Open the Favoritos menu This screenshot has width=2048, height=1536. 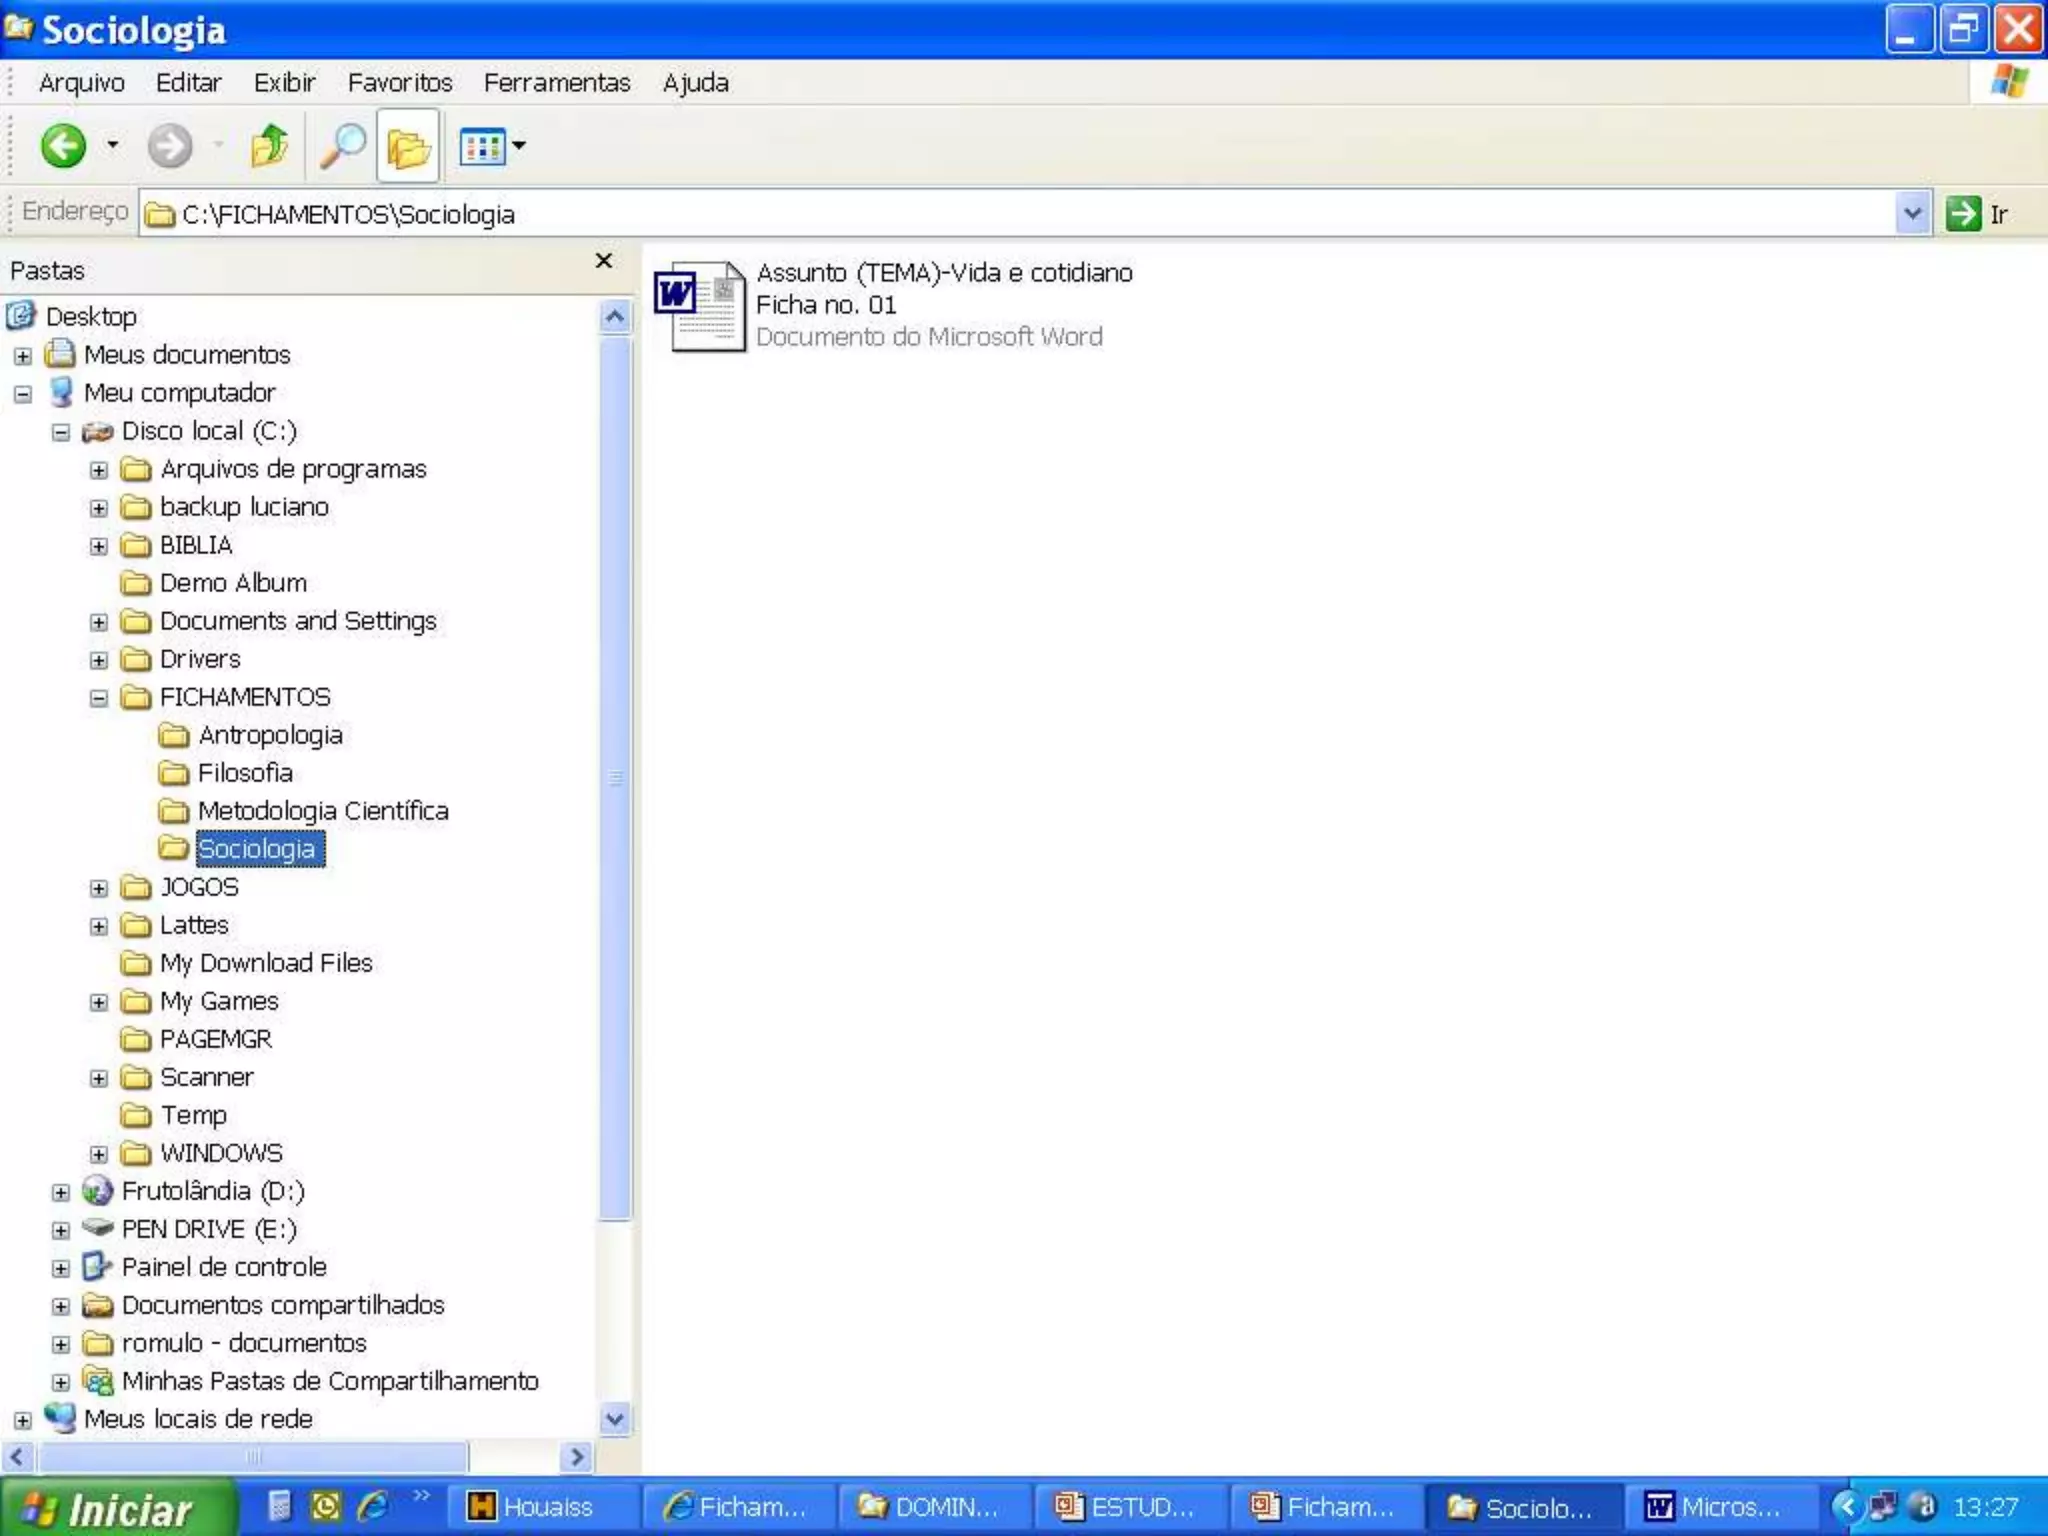point(399,83)
